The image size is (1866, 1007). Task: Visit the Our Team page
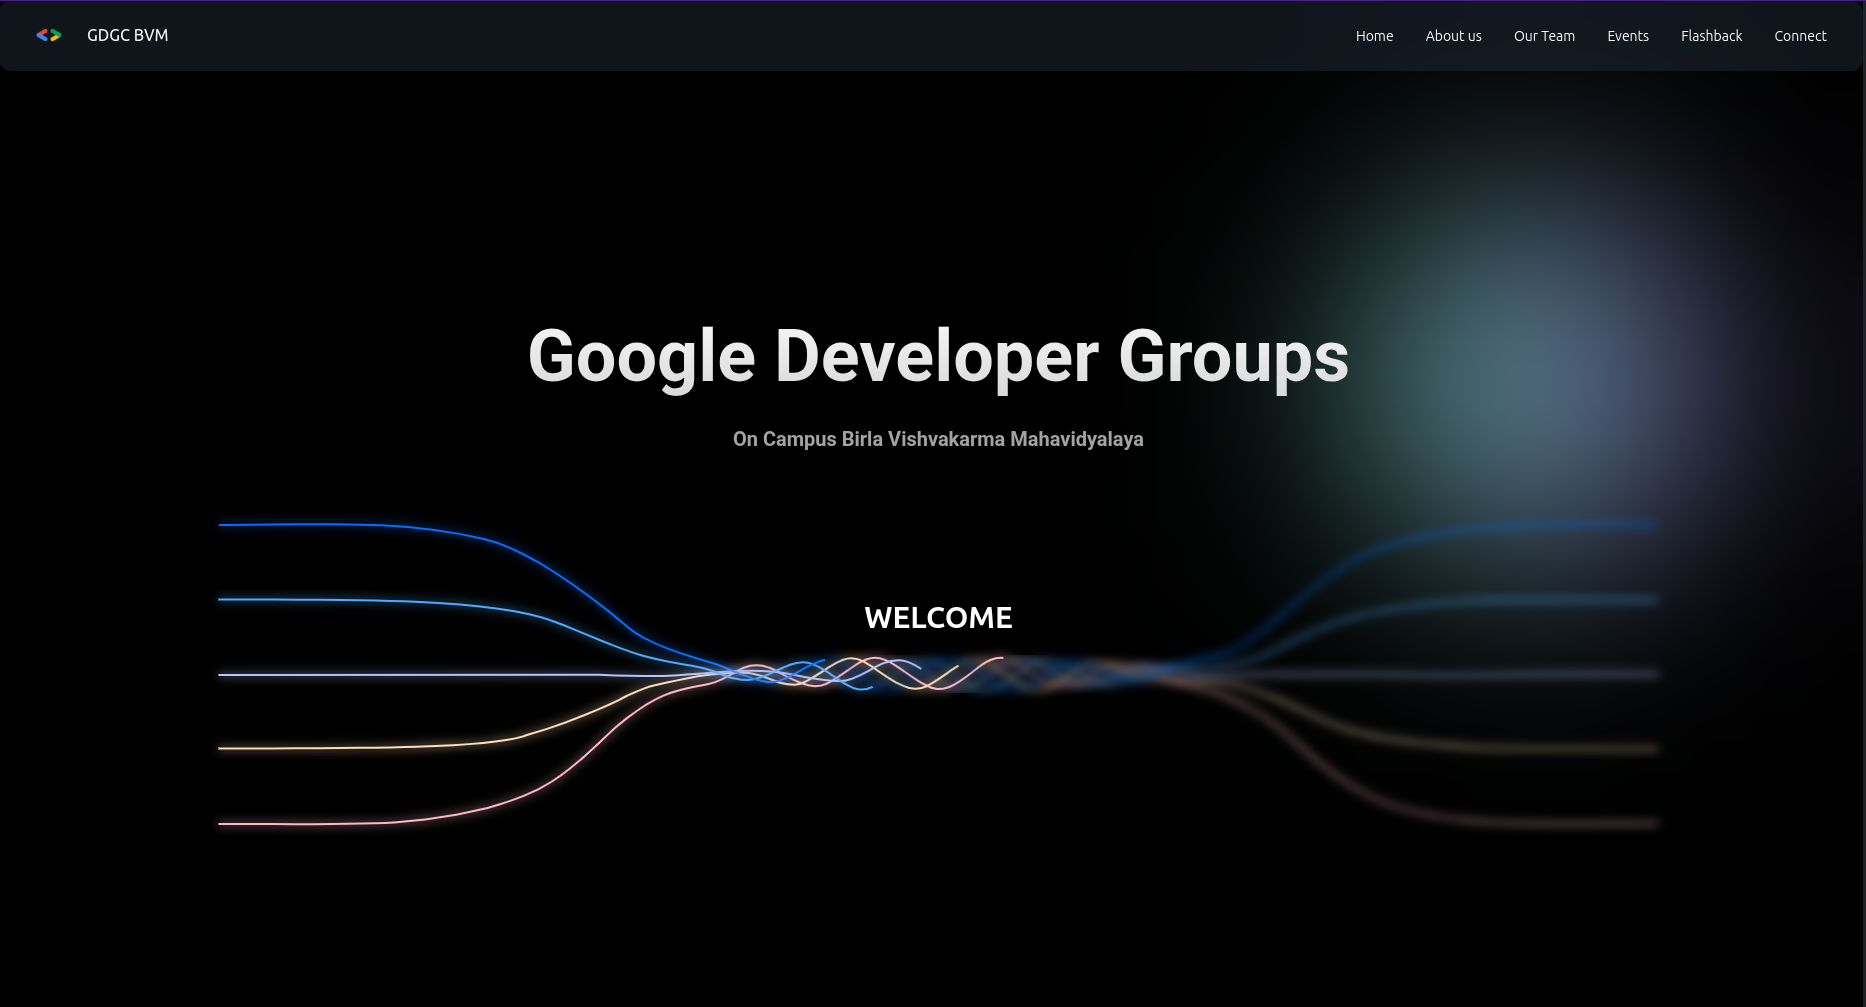1544,35
